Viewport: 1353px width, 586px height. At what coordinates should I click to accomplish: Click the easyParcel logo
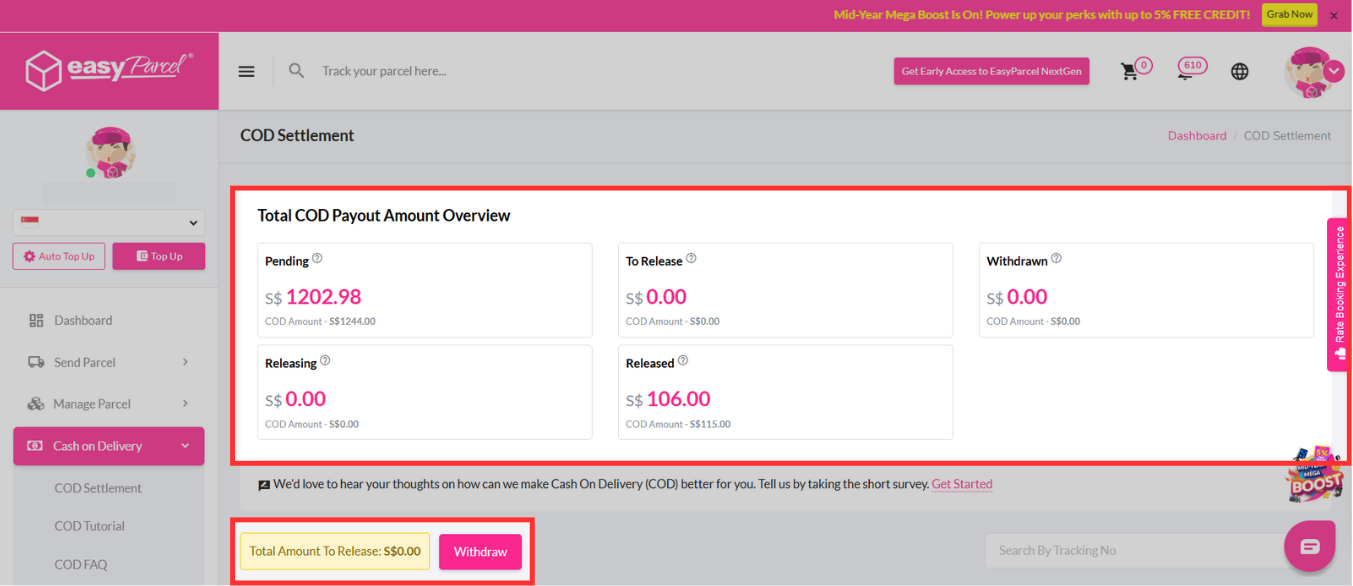(x=109, y=70)
